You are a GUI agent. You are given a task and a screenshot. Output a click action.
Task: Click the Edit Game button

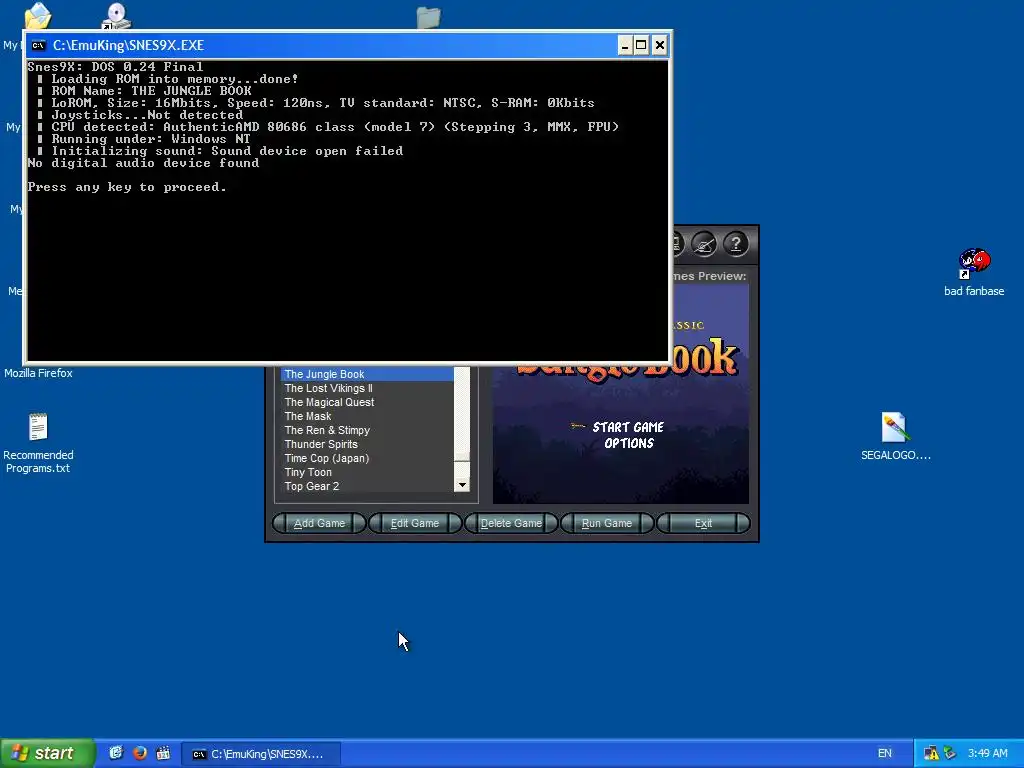(415, 523)
